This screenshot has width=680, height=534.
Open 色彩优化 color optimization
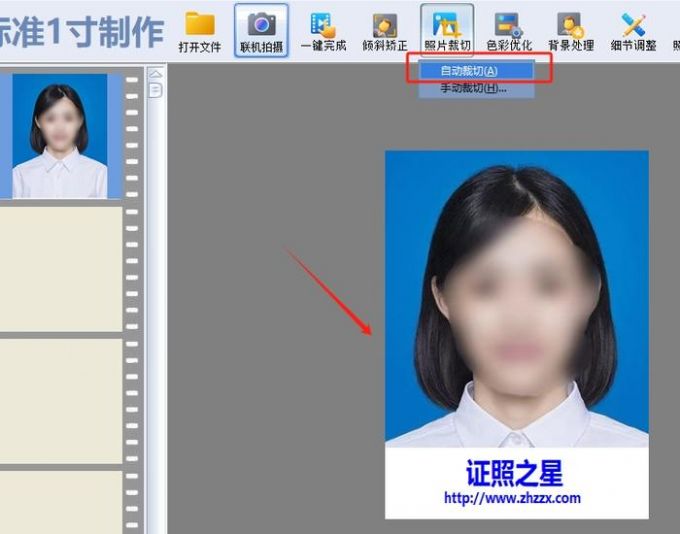[x=508, y=30]
